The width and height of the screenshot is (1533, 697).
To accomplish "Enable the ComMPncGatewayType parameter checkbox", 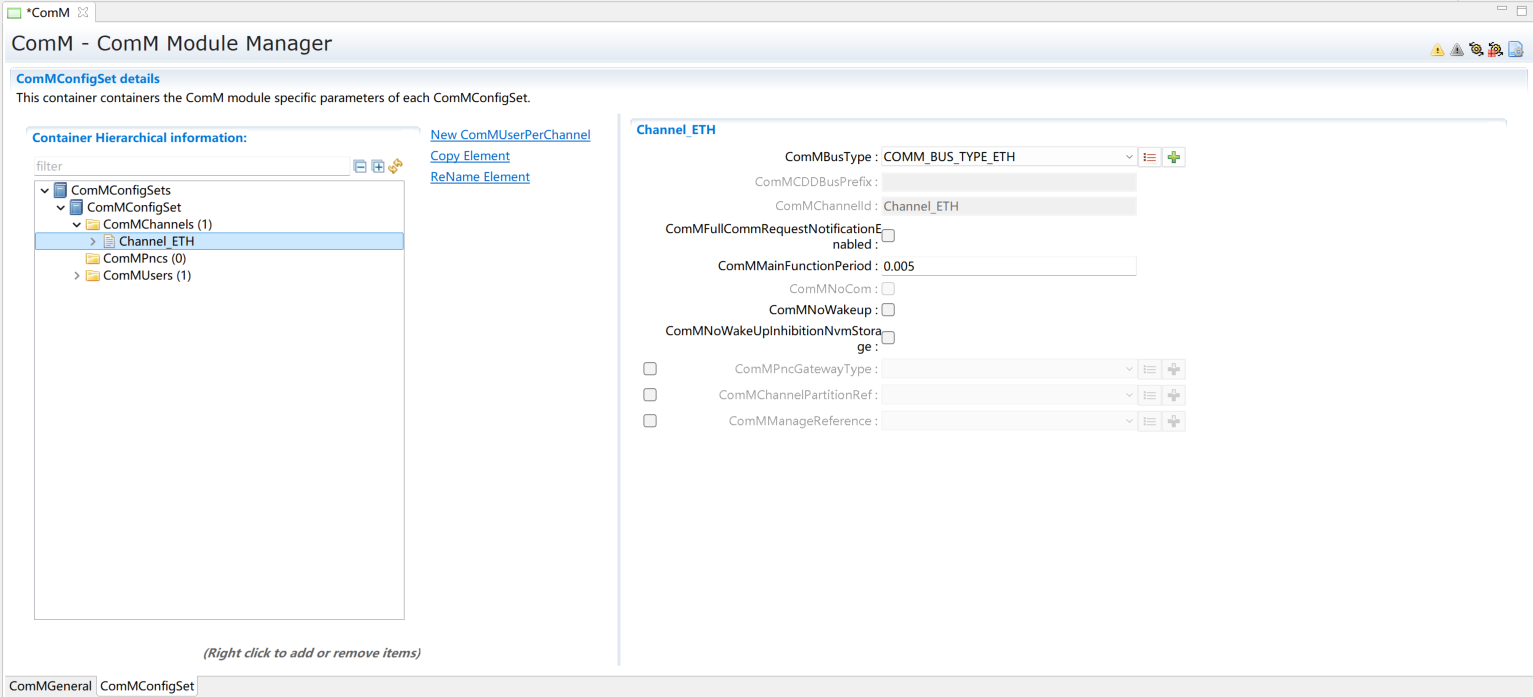I will 650,369.
